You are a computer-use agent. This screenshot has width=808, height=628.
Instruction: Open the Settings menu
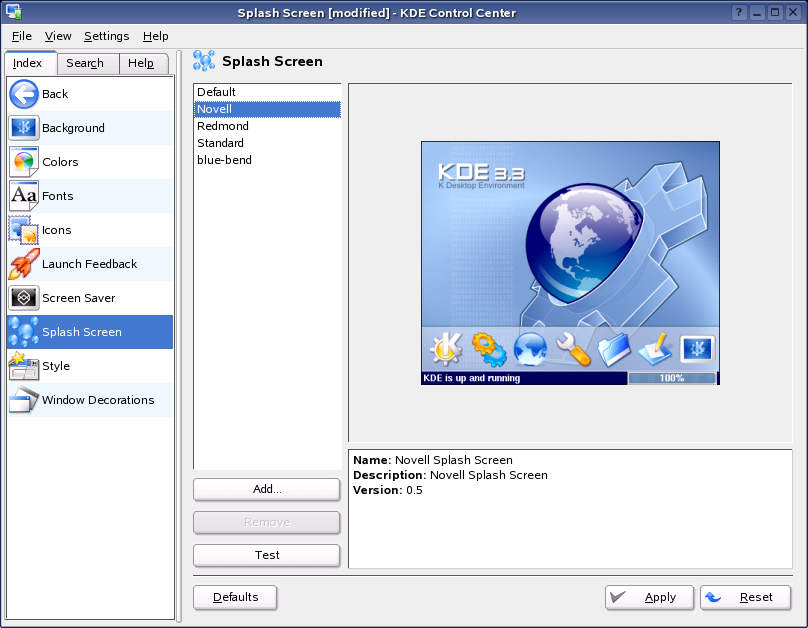pyautogui.click(x=107, y=36)
